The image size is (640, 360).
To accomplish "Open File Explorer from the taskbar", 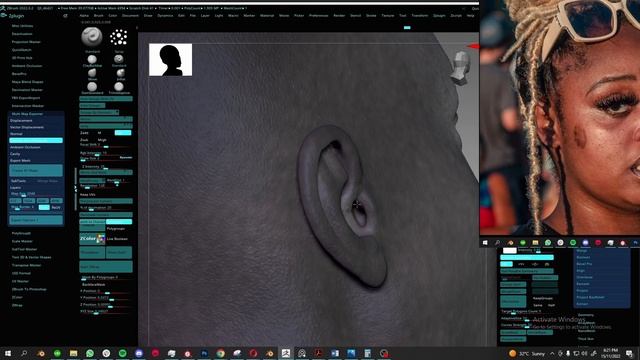I will pos(73,353).
